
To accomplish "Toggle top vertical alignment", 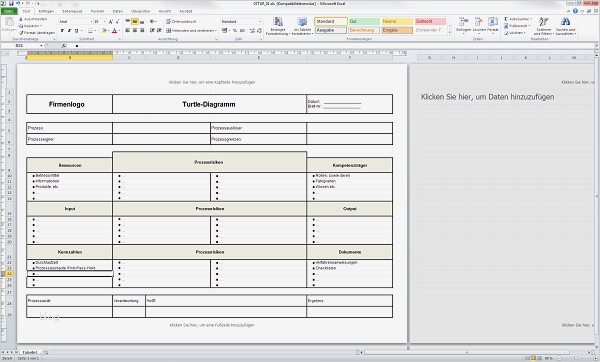I will point(128,22).
